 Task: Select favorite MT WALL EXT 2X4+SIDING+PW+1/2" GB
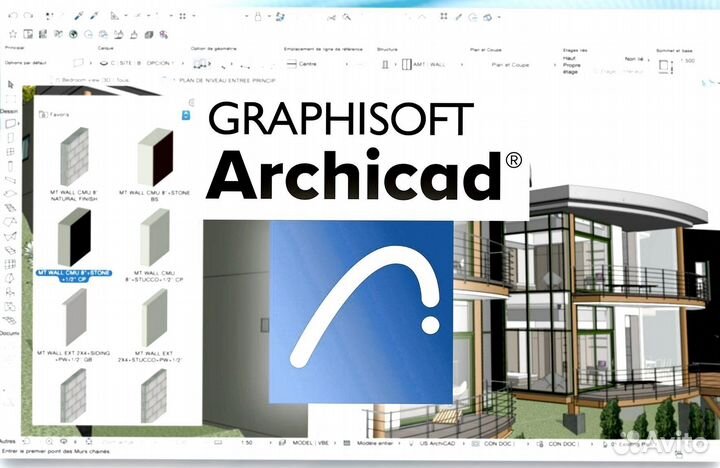(x=73, y=325)
